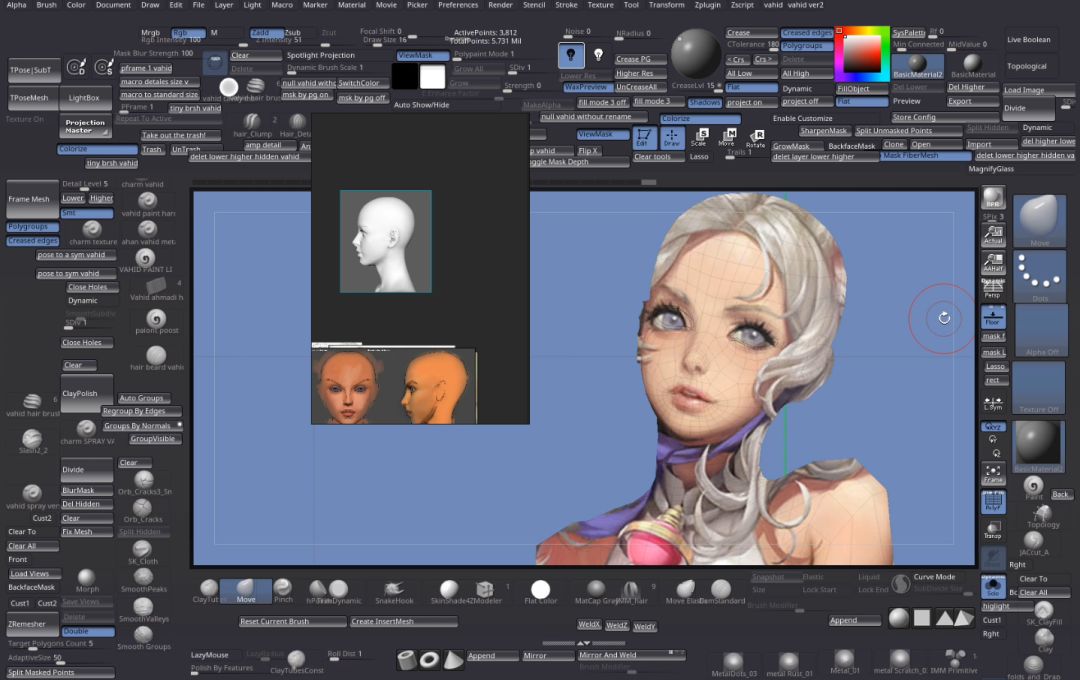Click the orange head reference image
The image size is (1080, 680).
[394, 386]
